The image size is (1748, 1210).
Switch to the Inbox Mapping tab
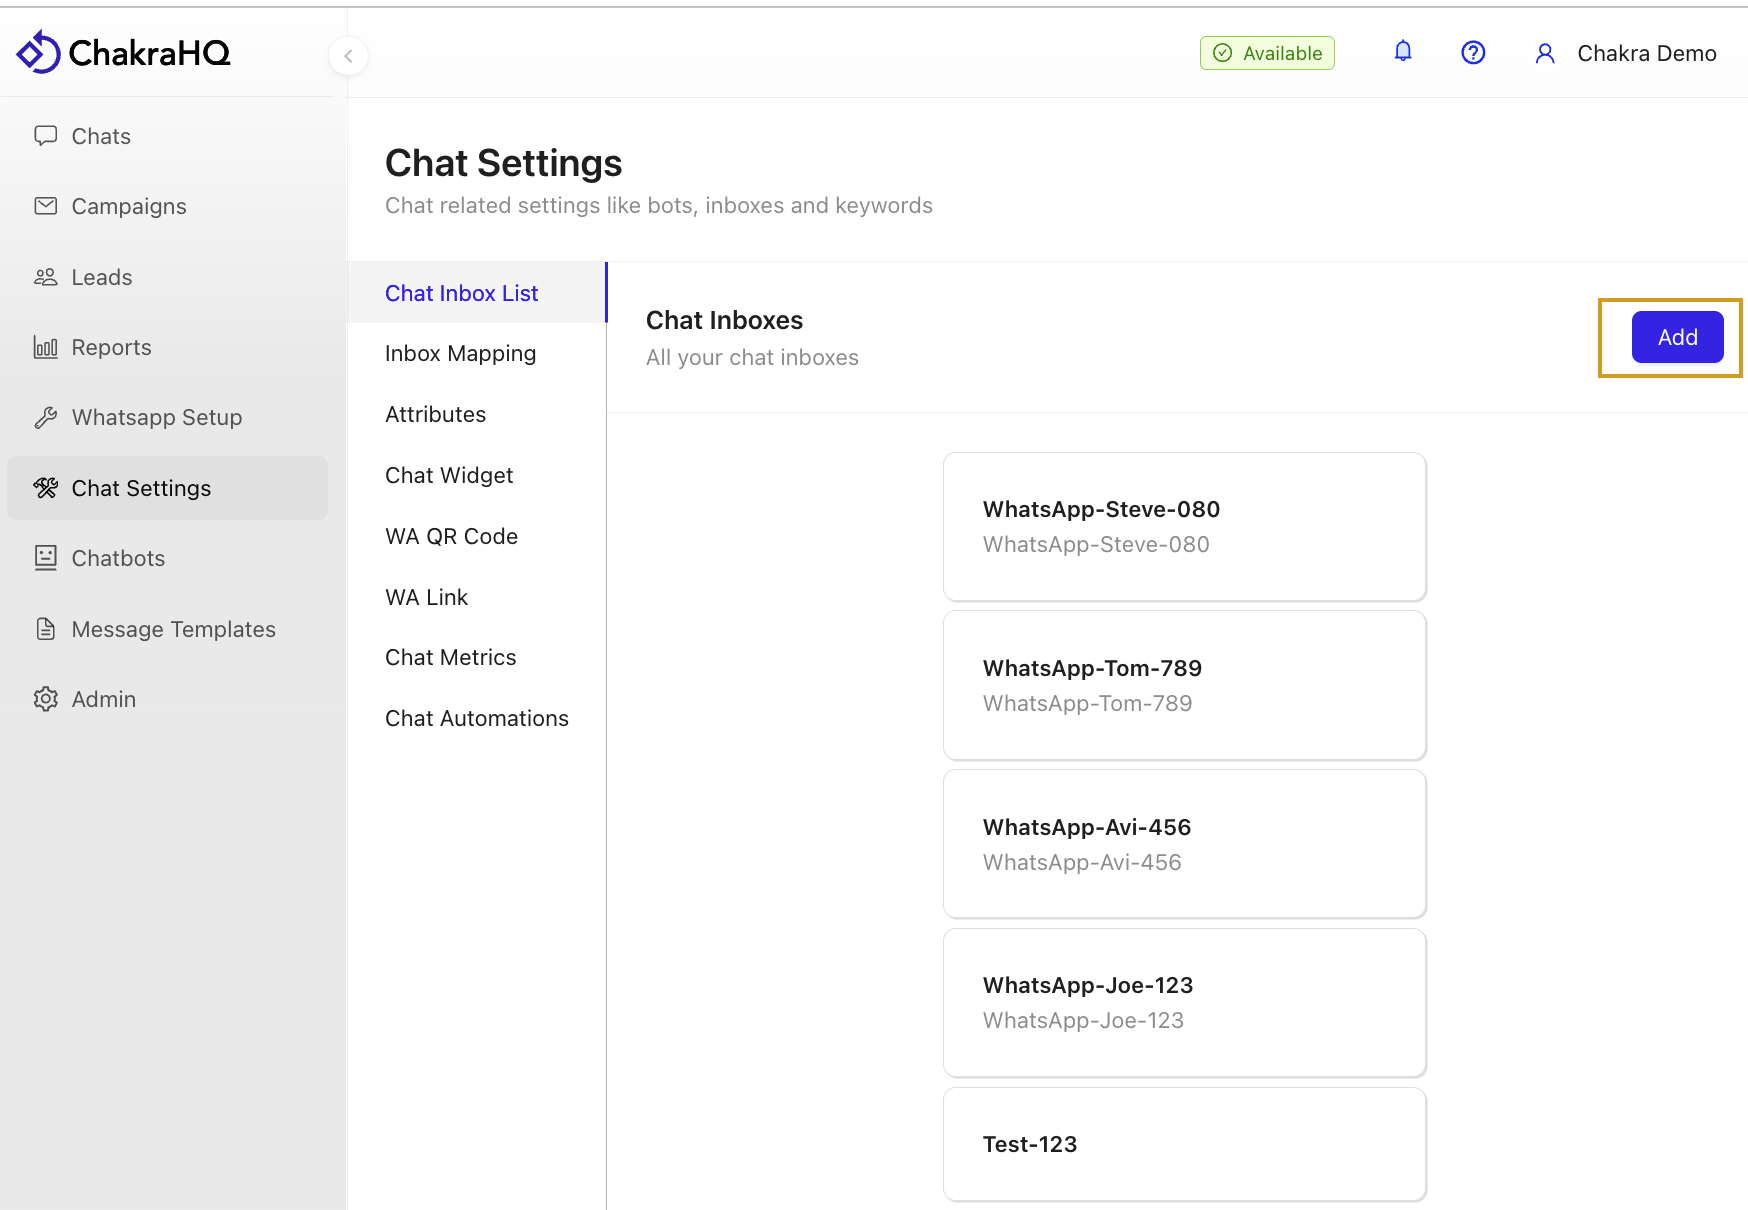click(460, 354)
